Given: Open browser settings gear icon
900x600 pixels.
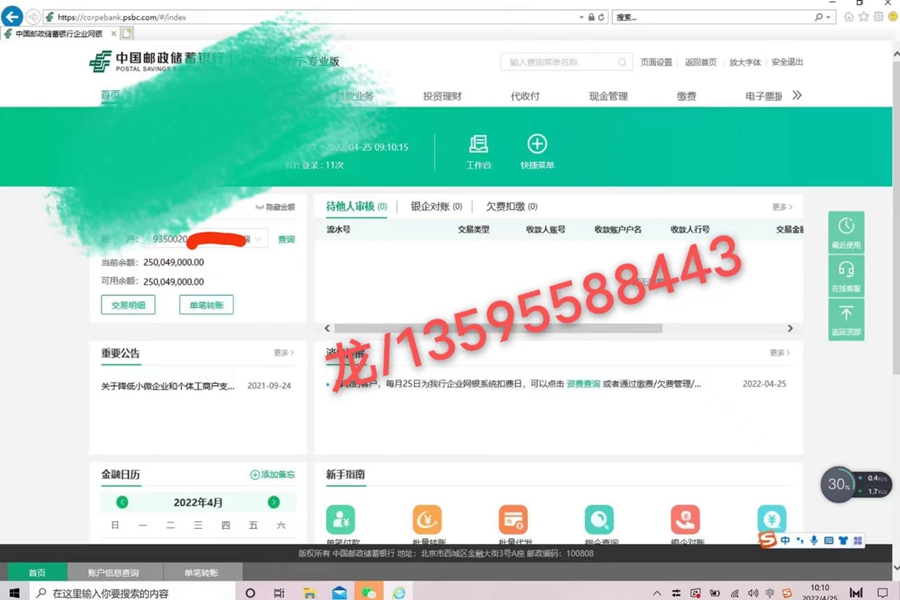Looking at the screenshot, I should (878, 17).
